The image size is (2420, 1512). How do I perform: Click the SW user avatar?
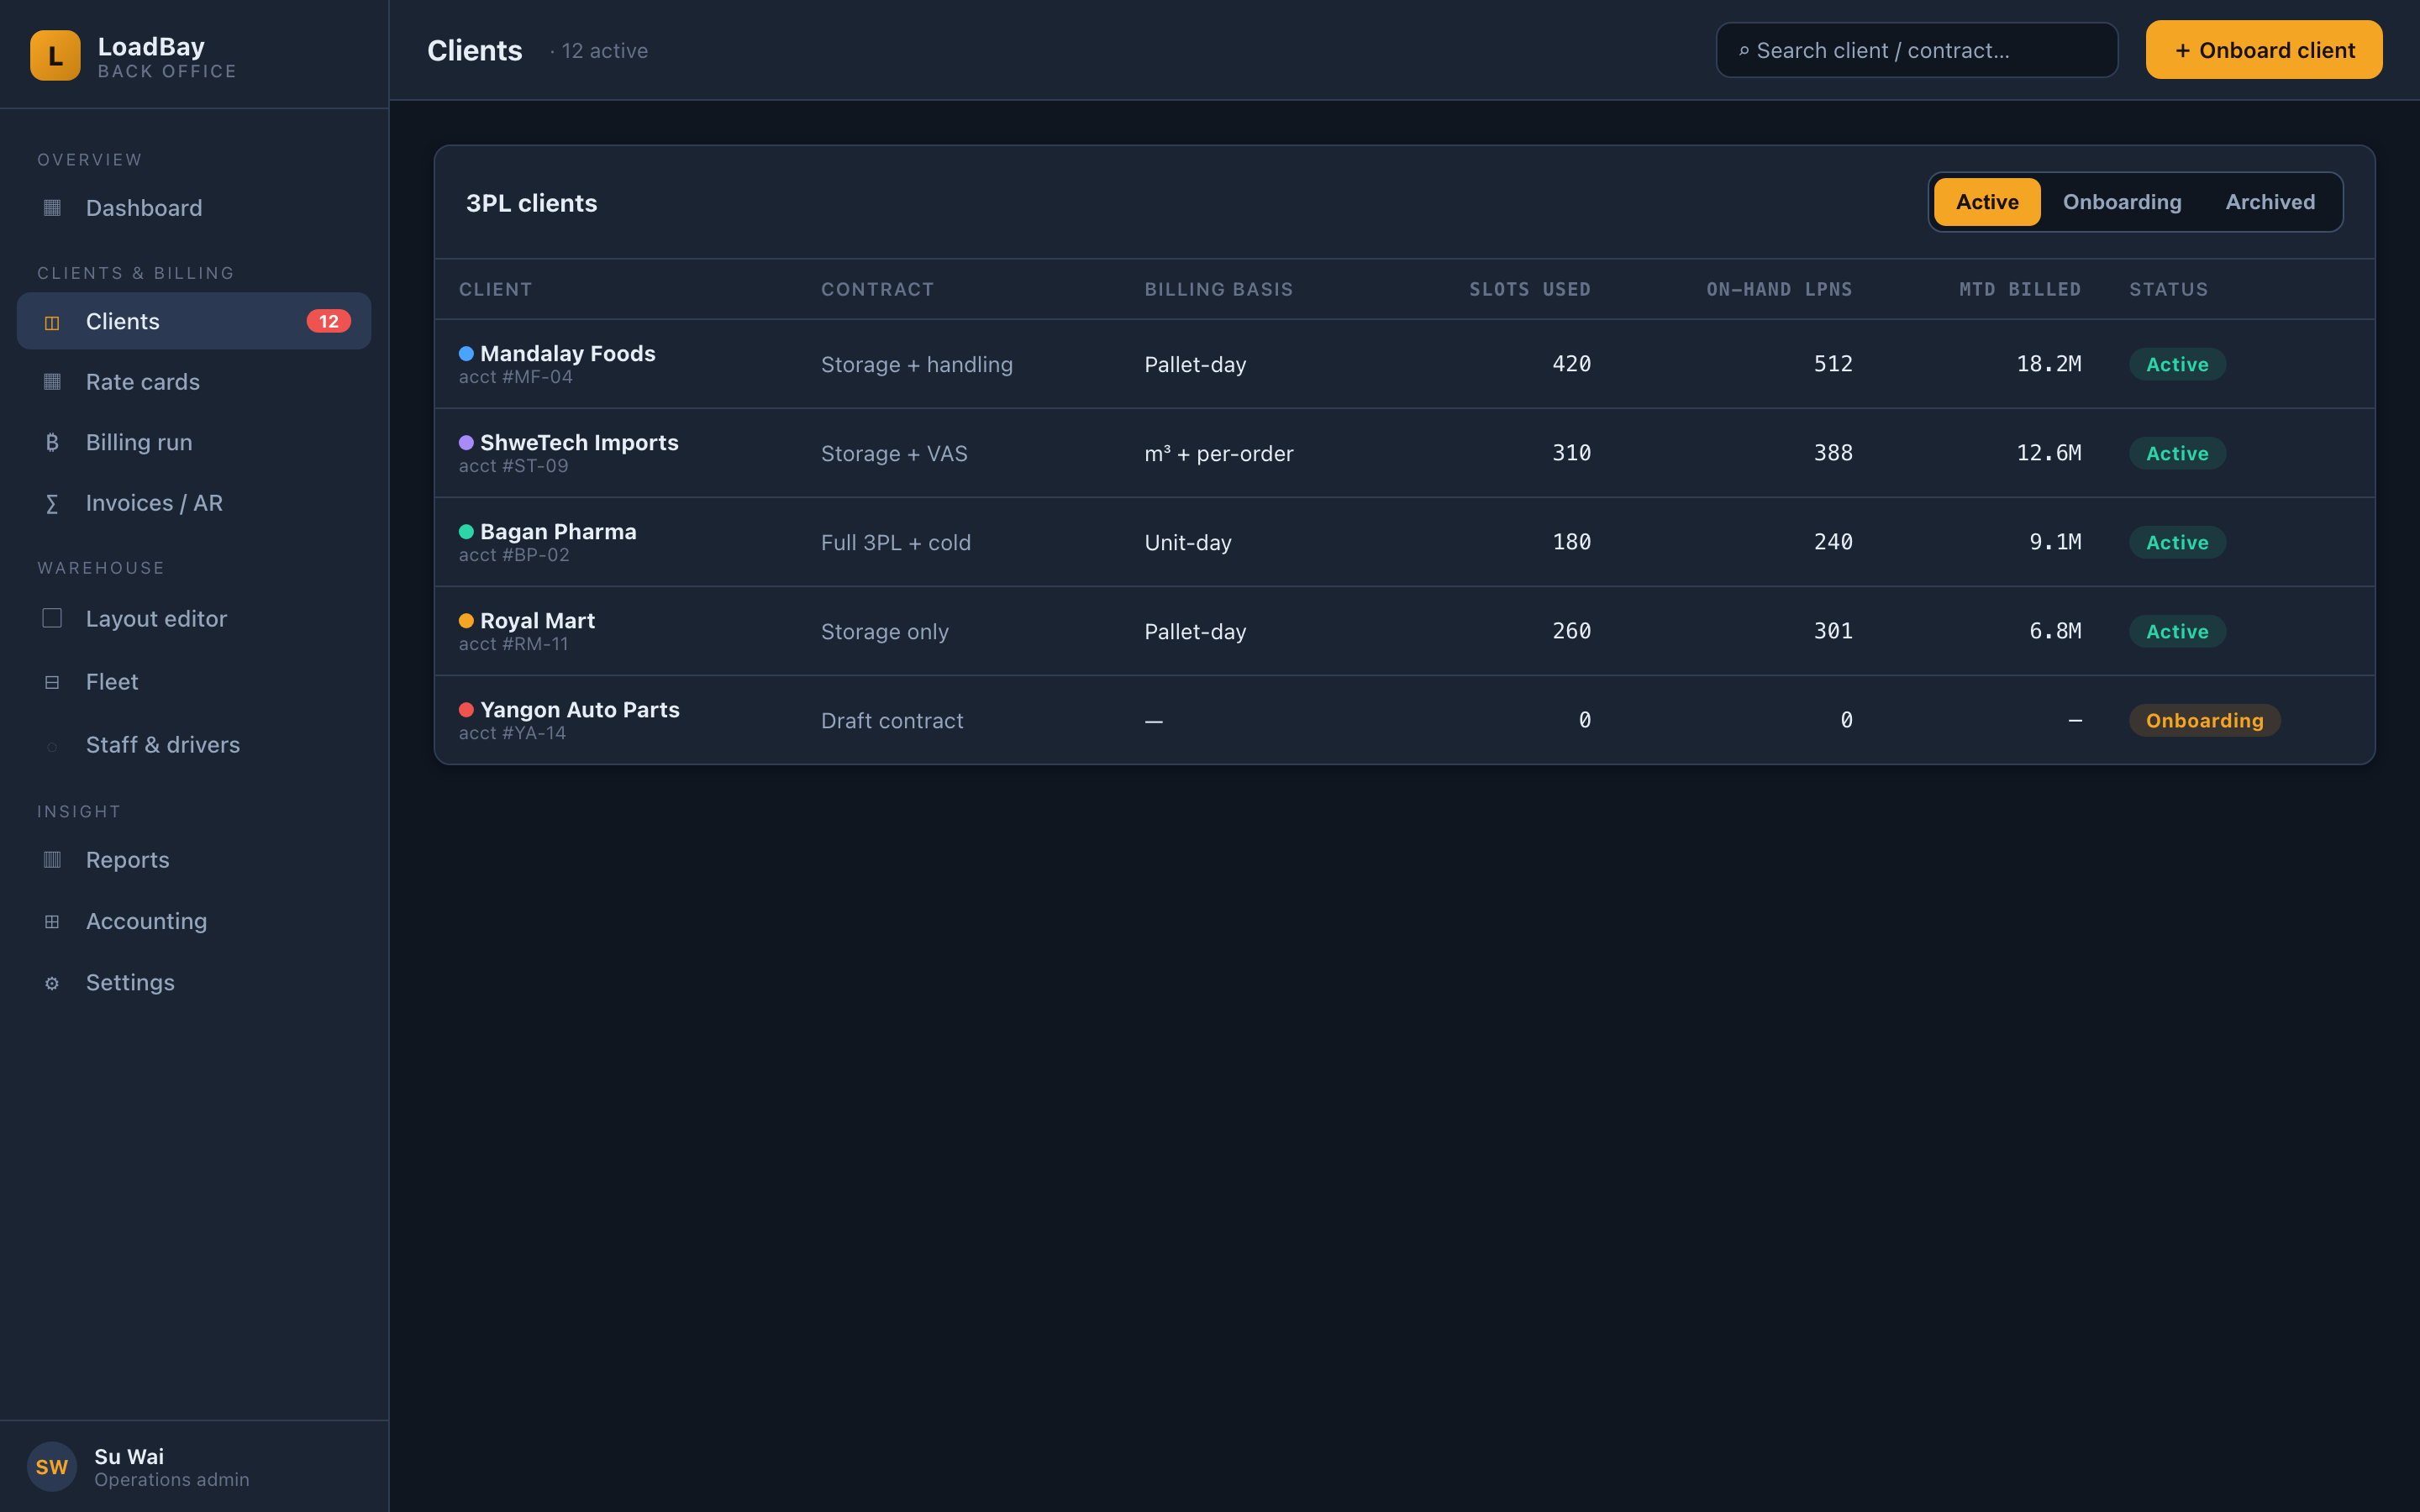(x=52, y=1466)
